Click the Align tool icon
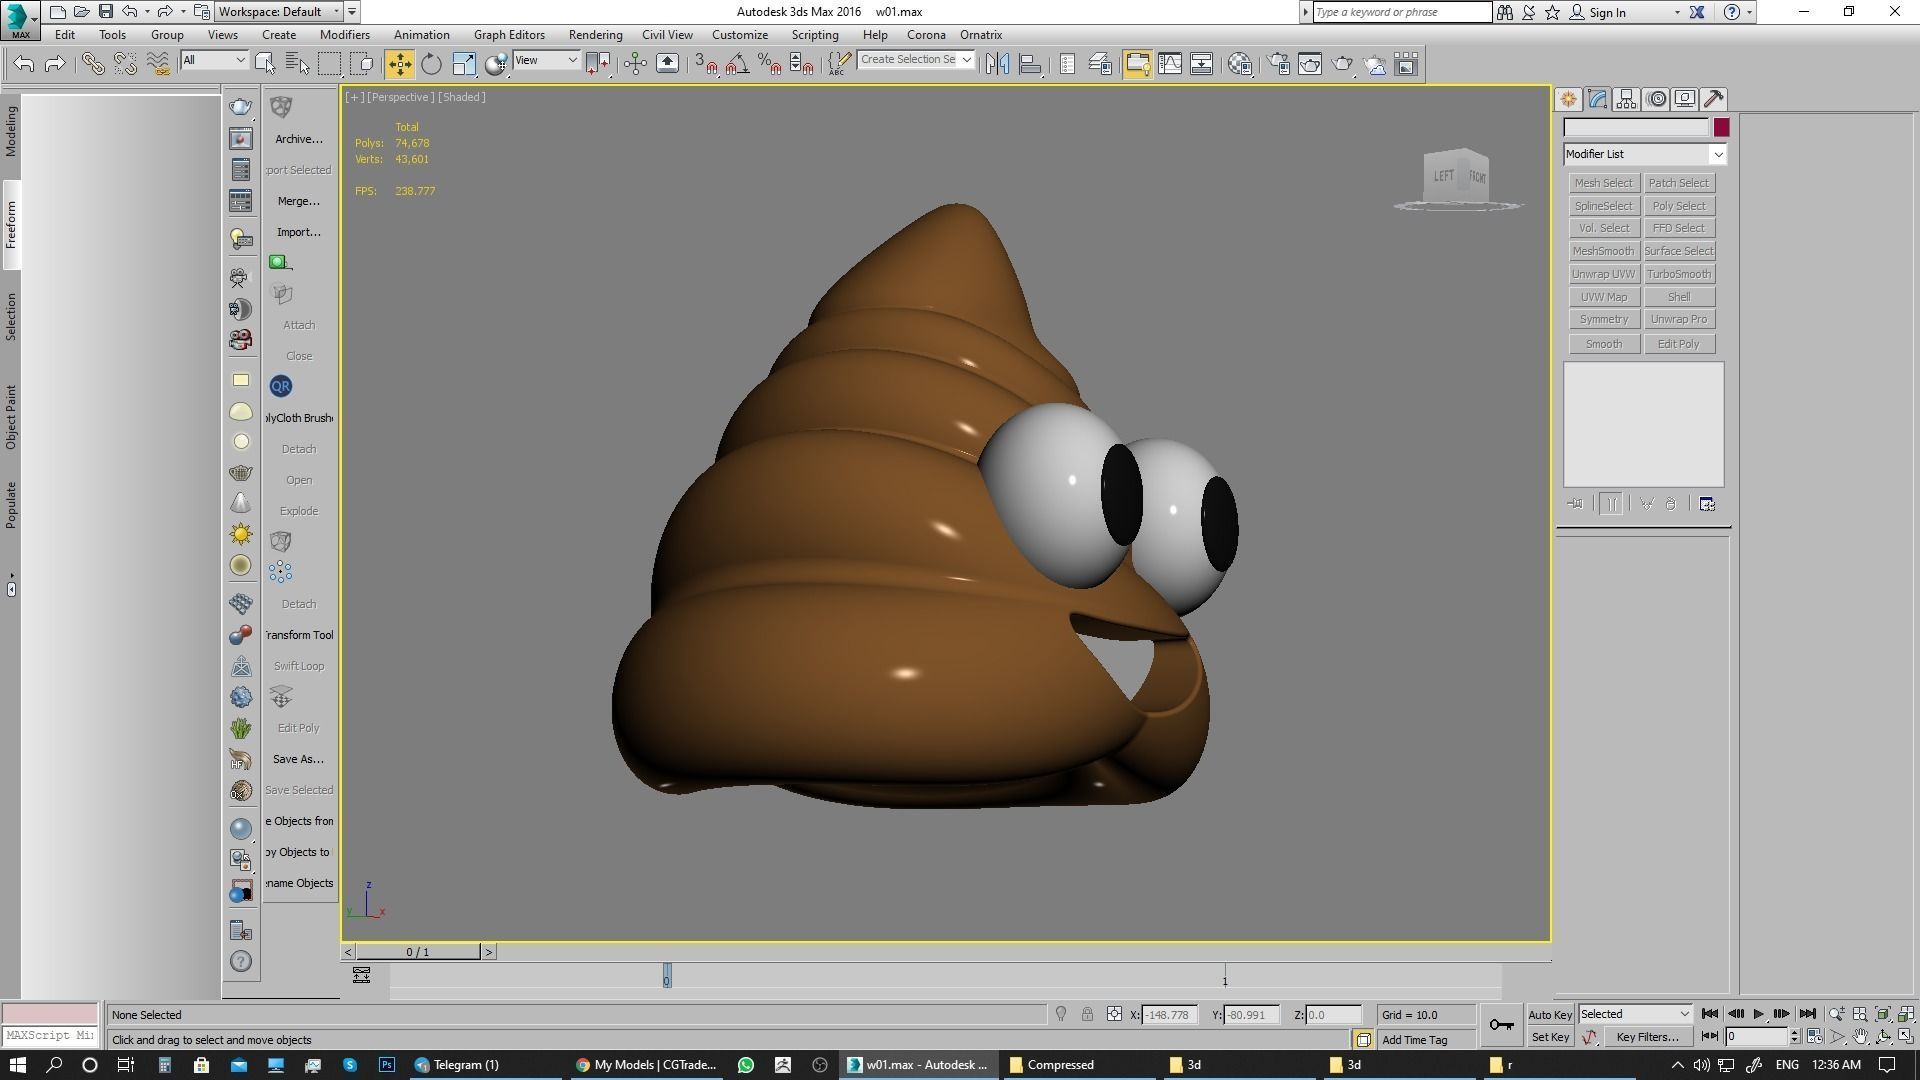Image resolution: width=1920 pixels, height=1080 pixels. coord(1030,64)
